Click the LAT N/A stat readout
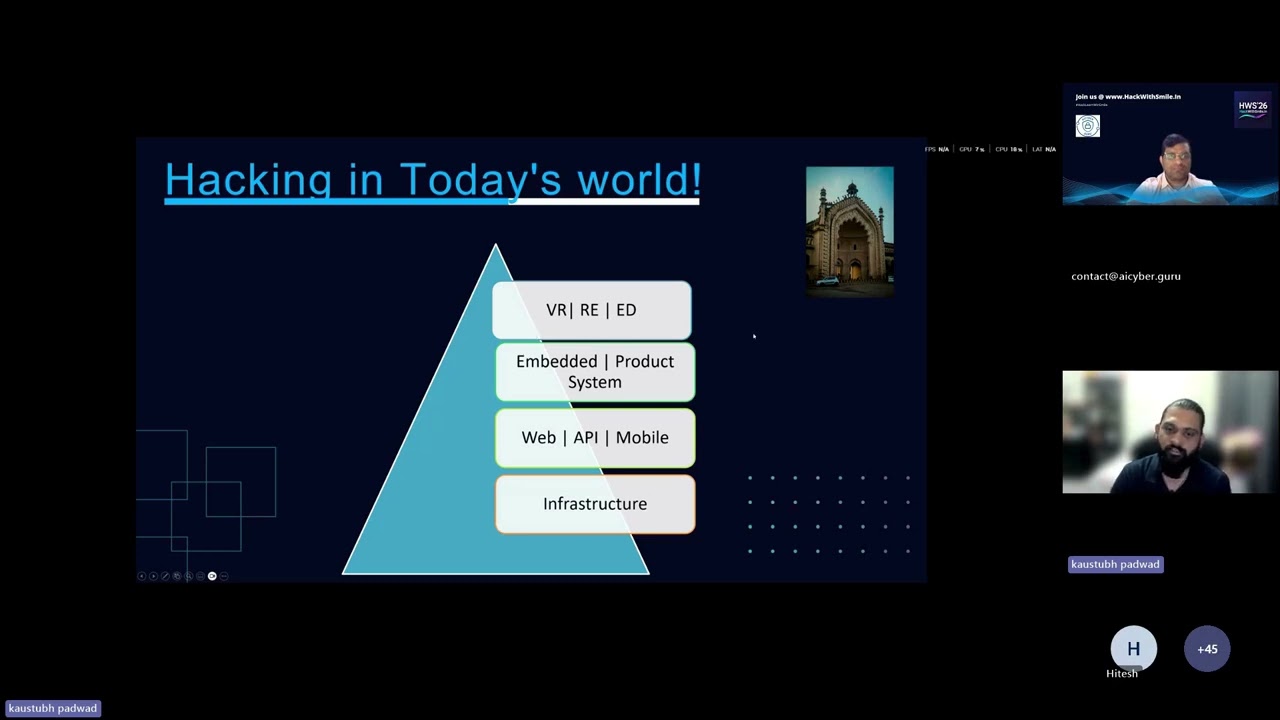This screenshot has width=1280, height=720. 1044,149
